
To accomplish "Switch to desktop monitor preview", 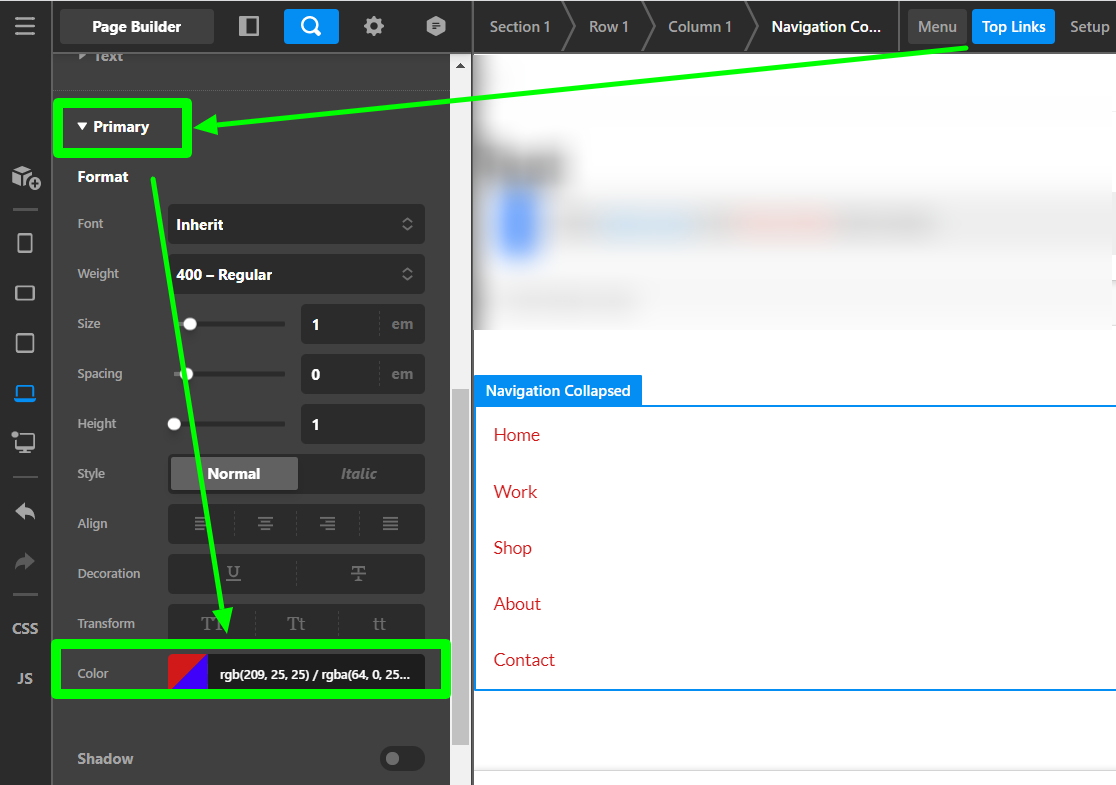I will [25, 443].
